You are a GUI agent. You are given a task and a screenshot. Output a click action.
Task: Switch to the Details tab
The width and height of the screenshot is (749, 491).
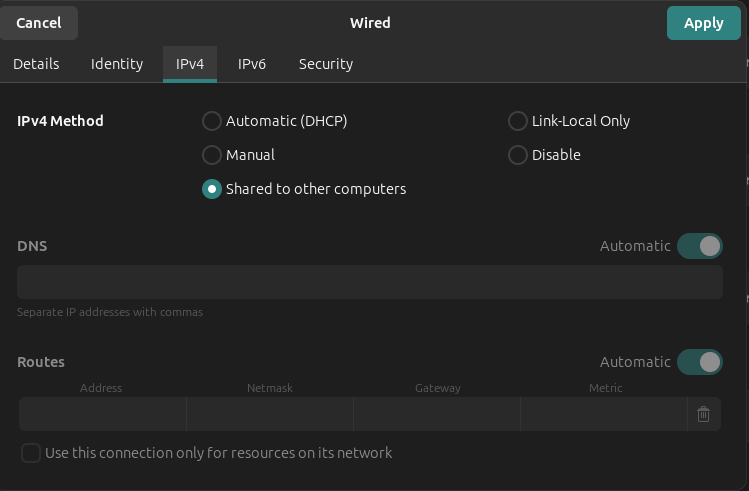coord(36,64)
